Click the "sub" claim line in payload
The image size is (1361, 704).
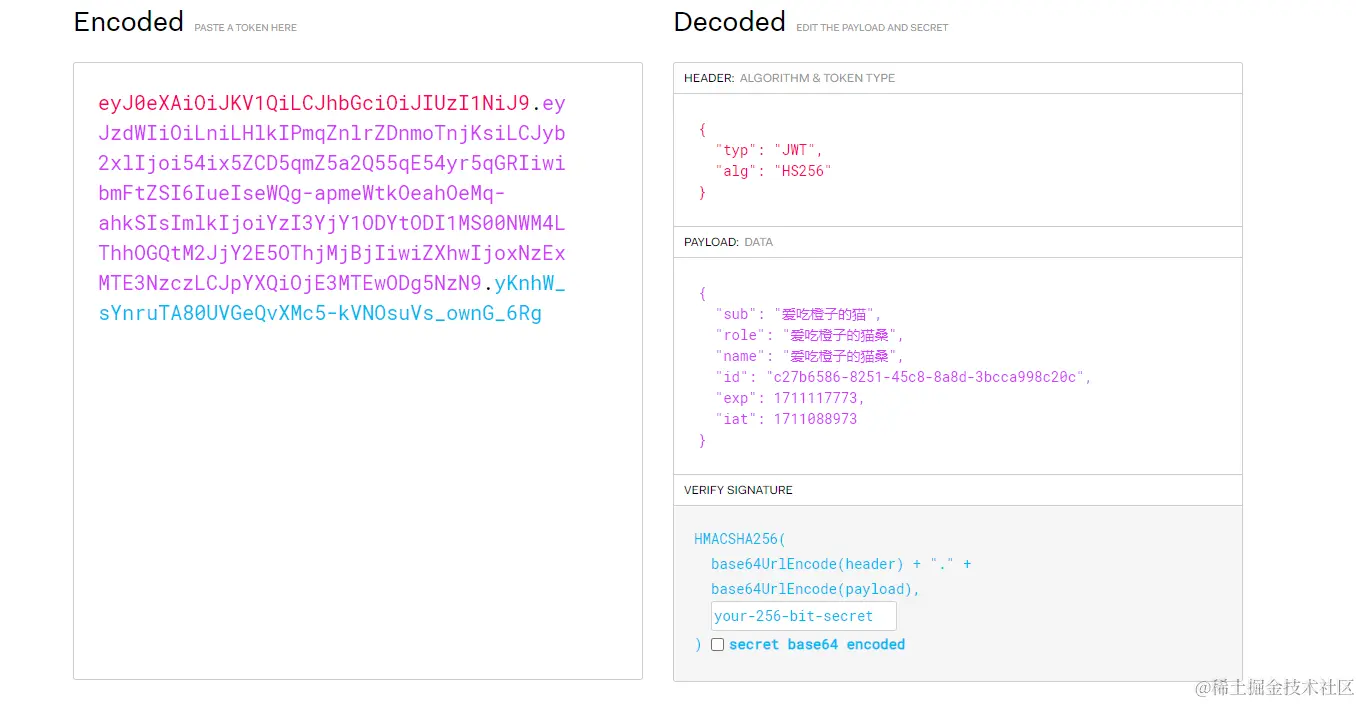[x=798, y=314]
